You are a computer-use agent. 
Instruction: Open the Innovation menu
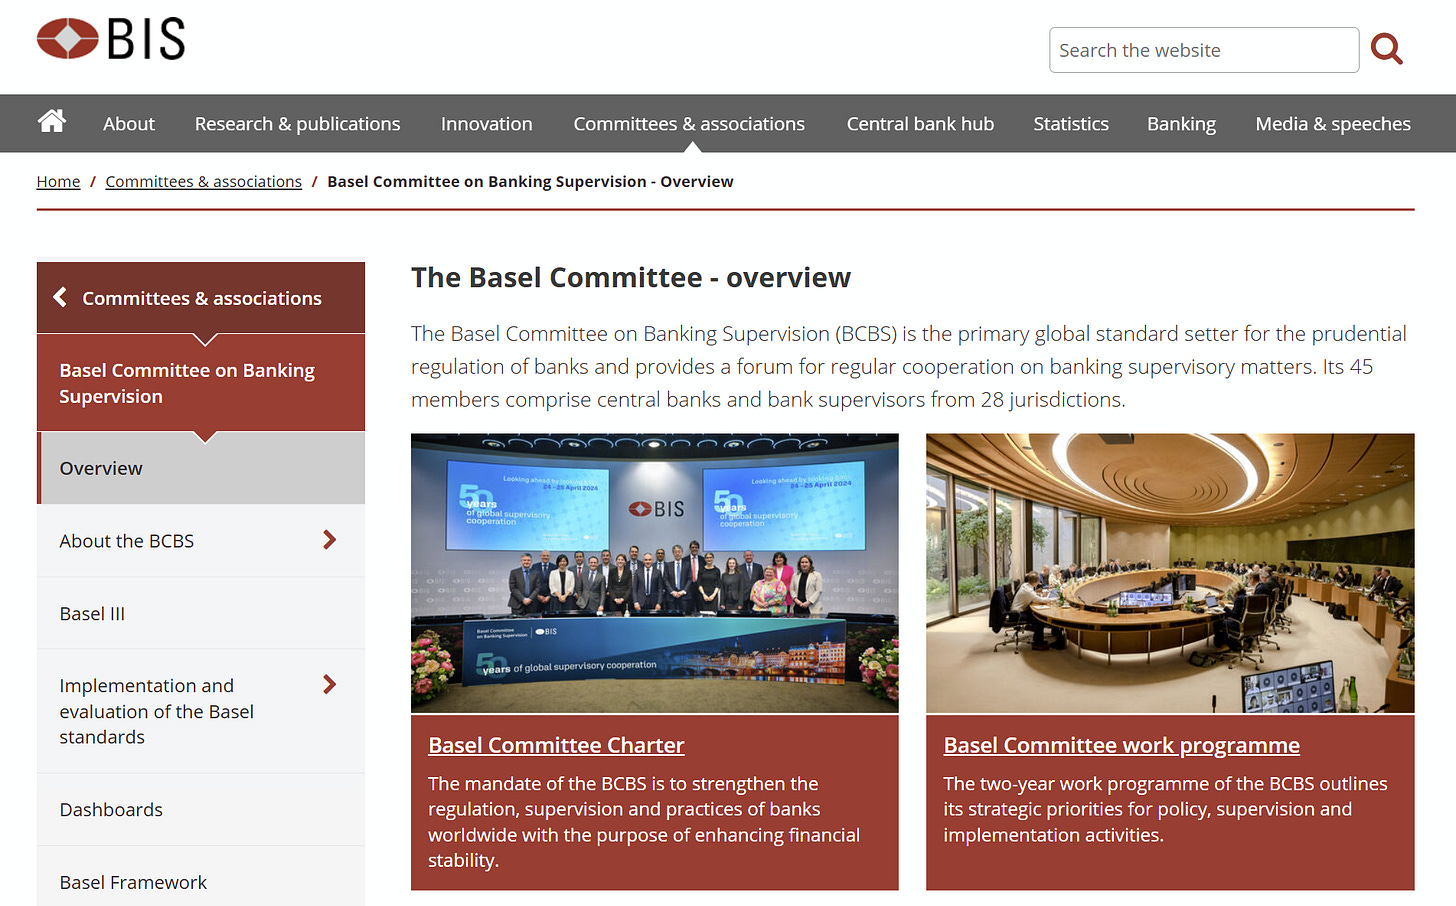pyautogui.click(x=487, y=124)
